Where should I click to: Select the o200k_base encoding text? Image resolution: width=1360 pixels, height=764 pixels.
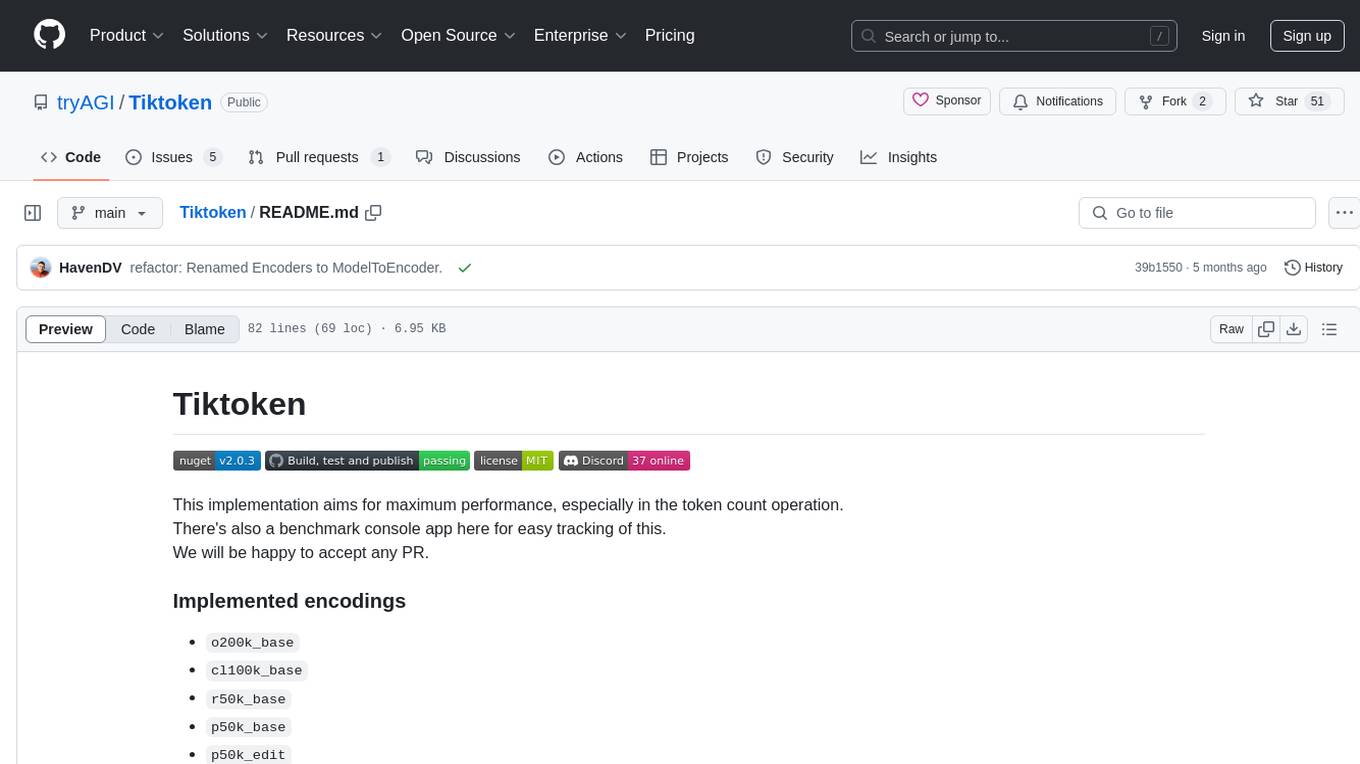pos(252,642)
